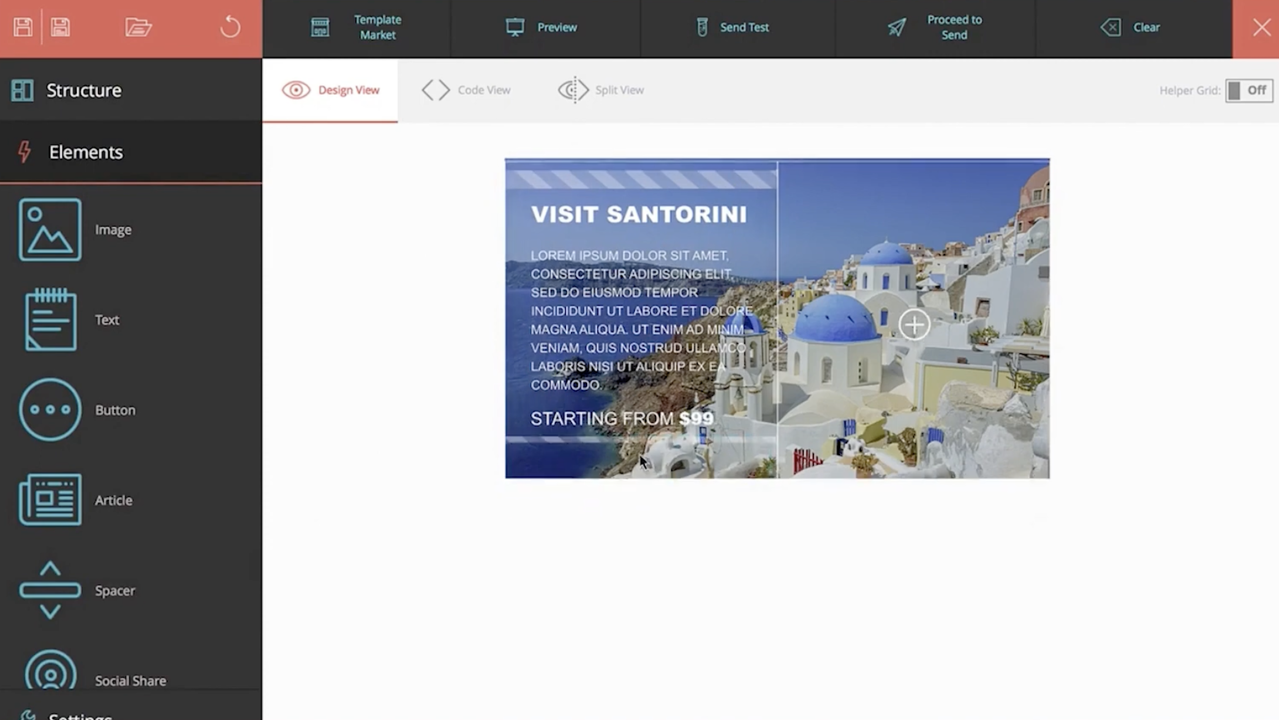Image resolution: width=1279 pixels, height=720 pixels.
Task: Select the Image element icon
Action: tap(50, 230)
